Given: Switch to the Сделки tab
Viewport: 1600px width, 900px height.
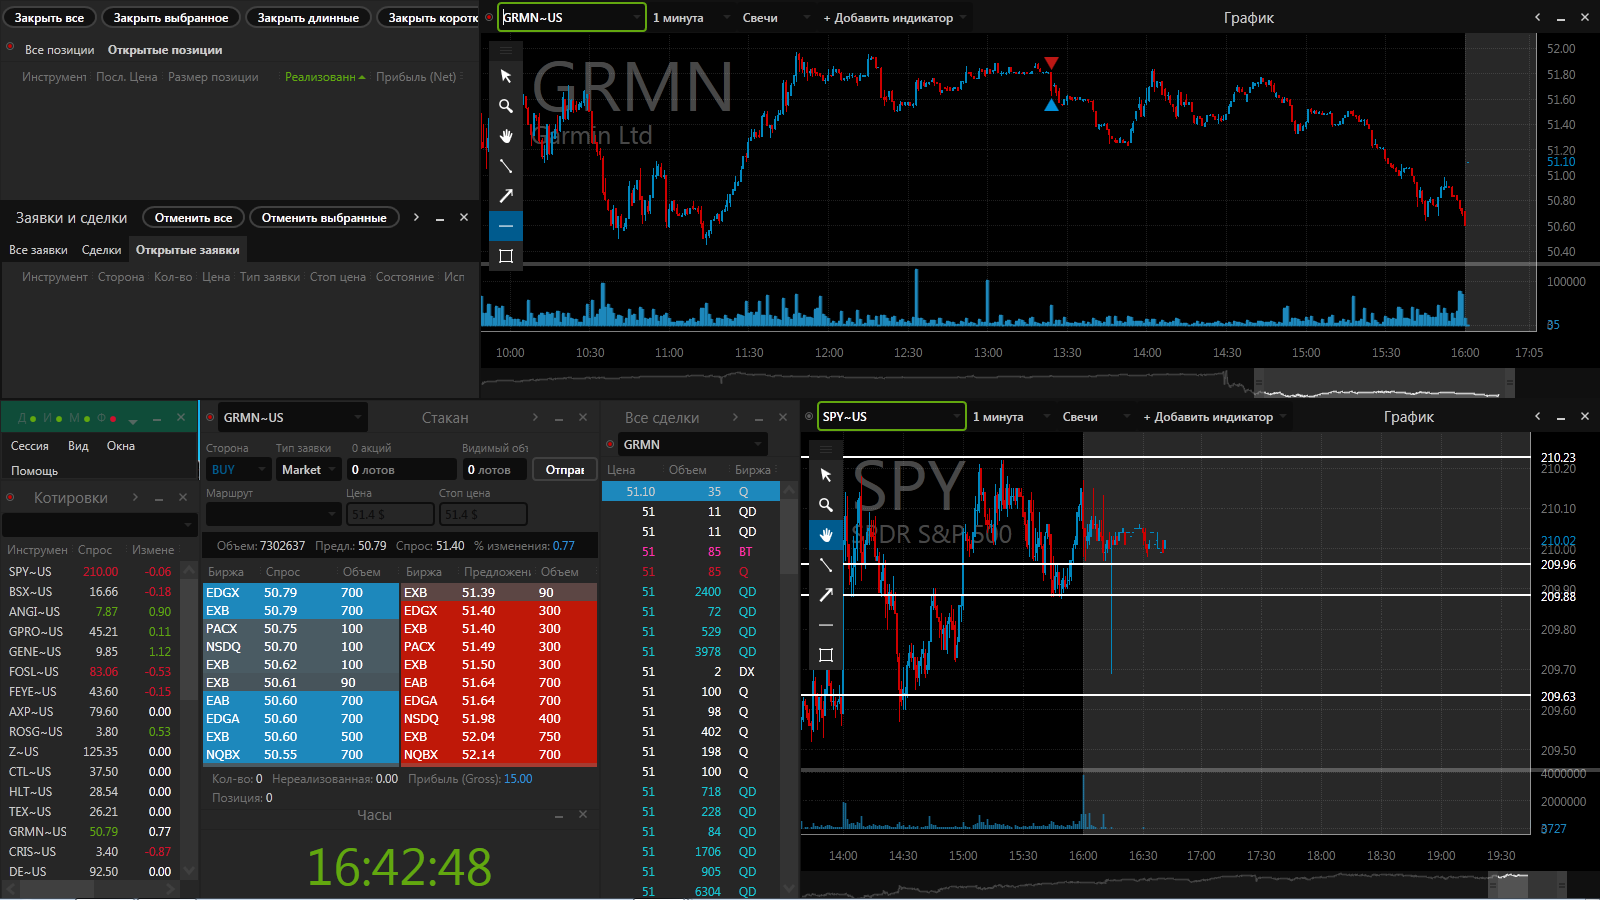Looking at the screenshot, I should point(101,250).
